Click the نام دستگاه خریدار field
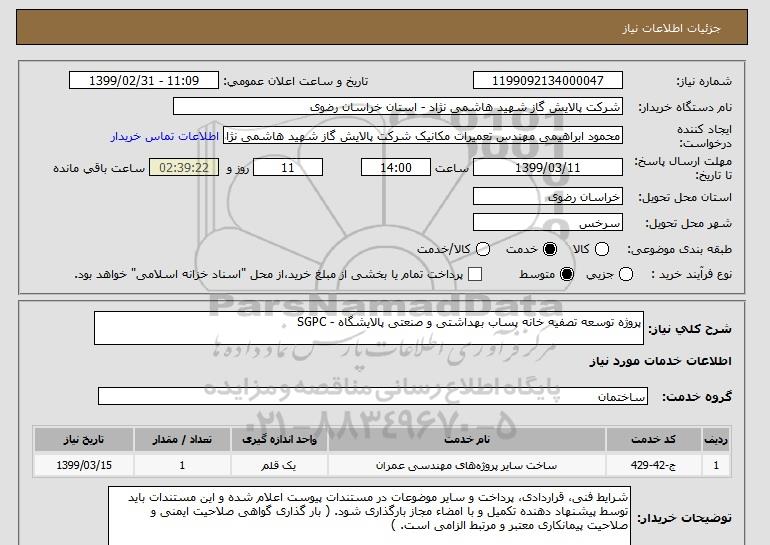The width and height of the screenshot is (770, 545). pos(398,107)
